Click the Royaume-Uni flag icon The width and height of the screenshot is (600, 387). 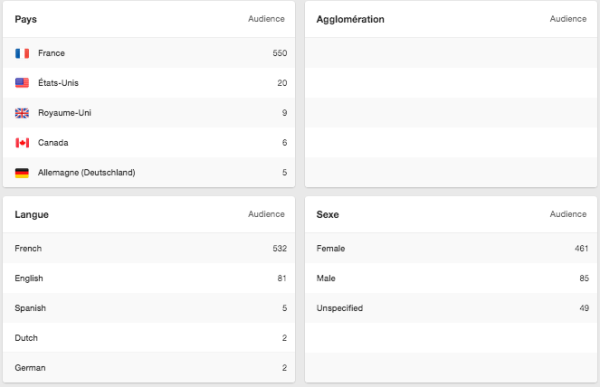(x=22, y=113)
